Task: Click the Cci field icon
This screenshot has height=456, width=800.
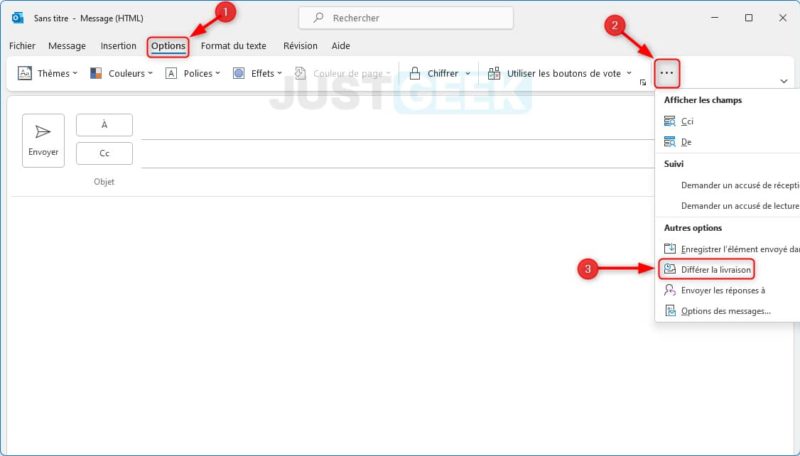Action: point(669,121)
